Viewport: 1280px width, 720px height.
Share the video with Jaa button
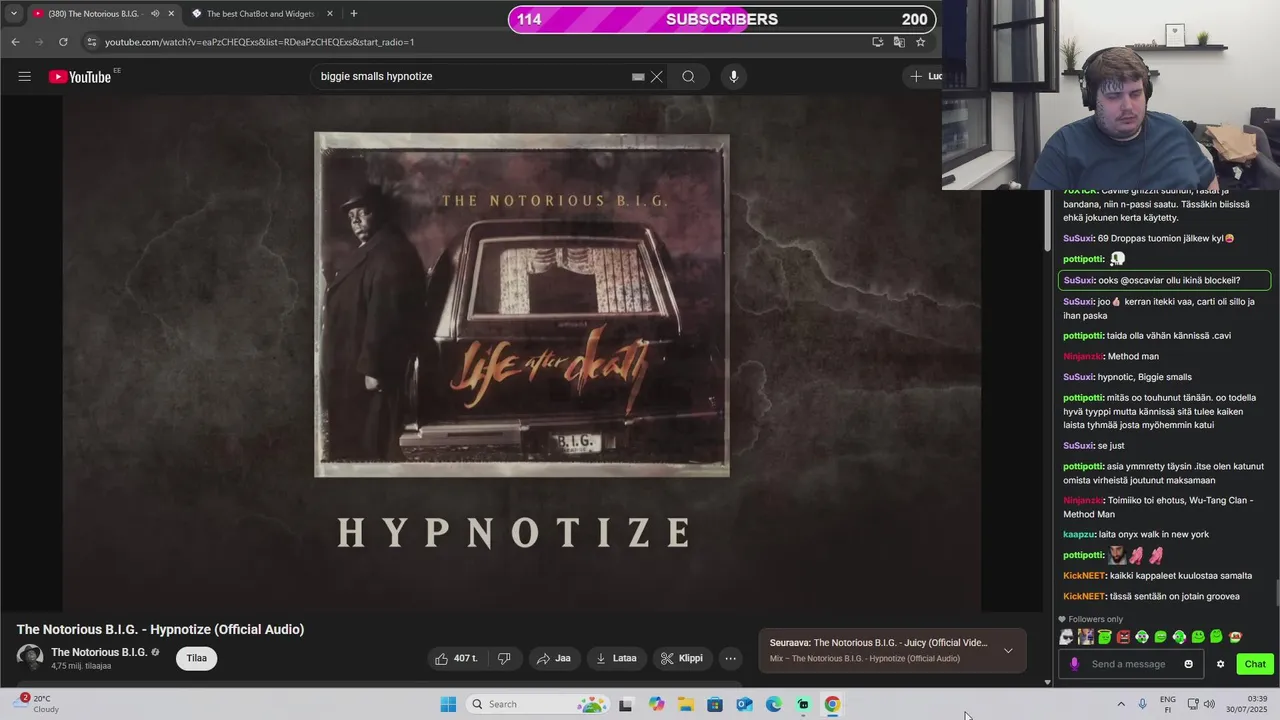tap(554, 658)
